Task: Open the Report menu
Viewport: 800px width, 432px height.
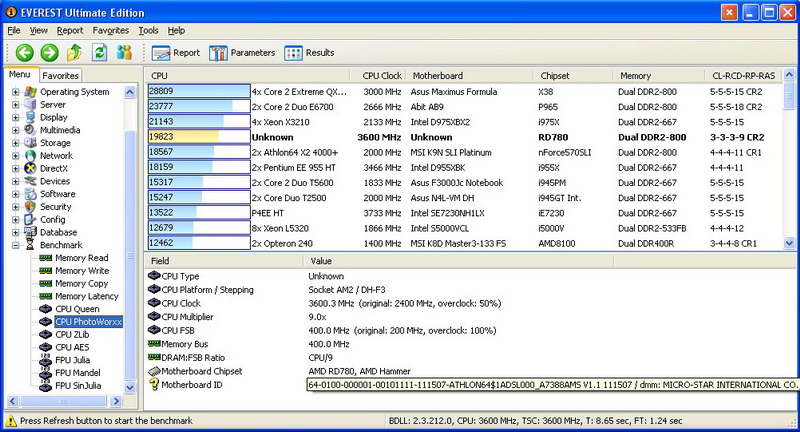Action: 70,31
